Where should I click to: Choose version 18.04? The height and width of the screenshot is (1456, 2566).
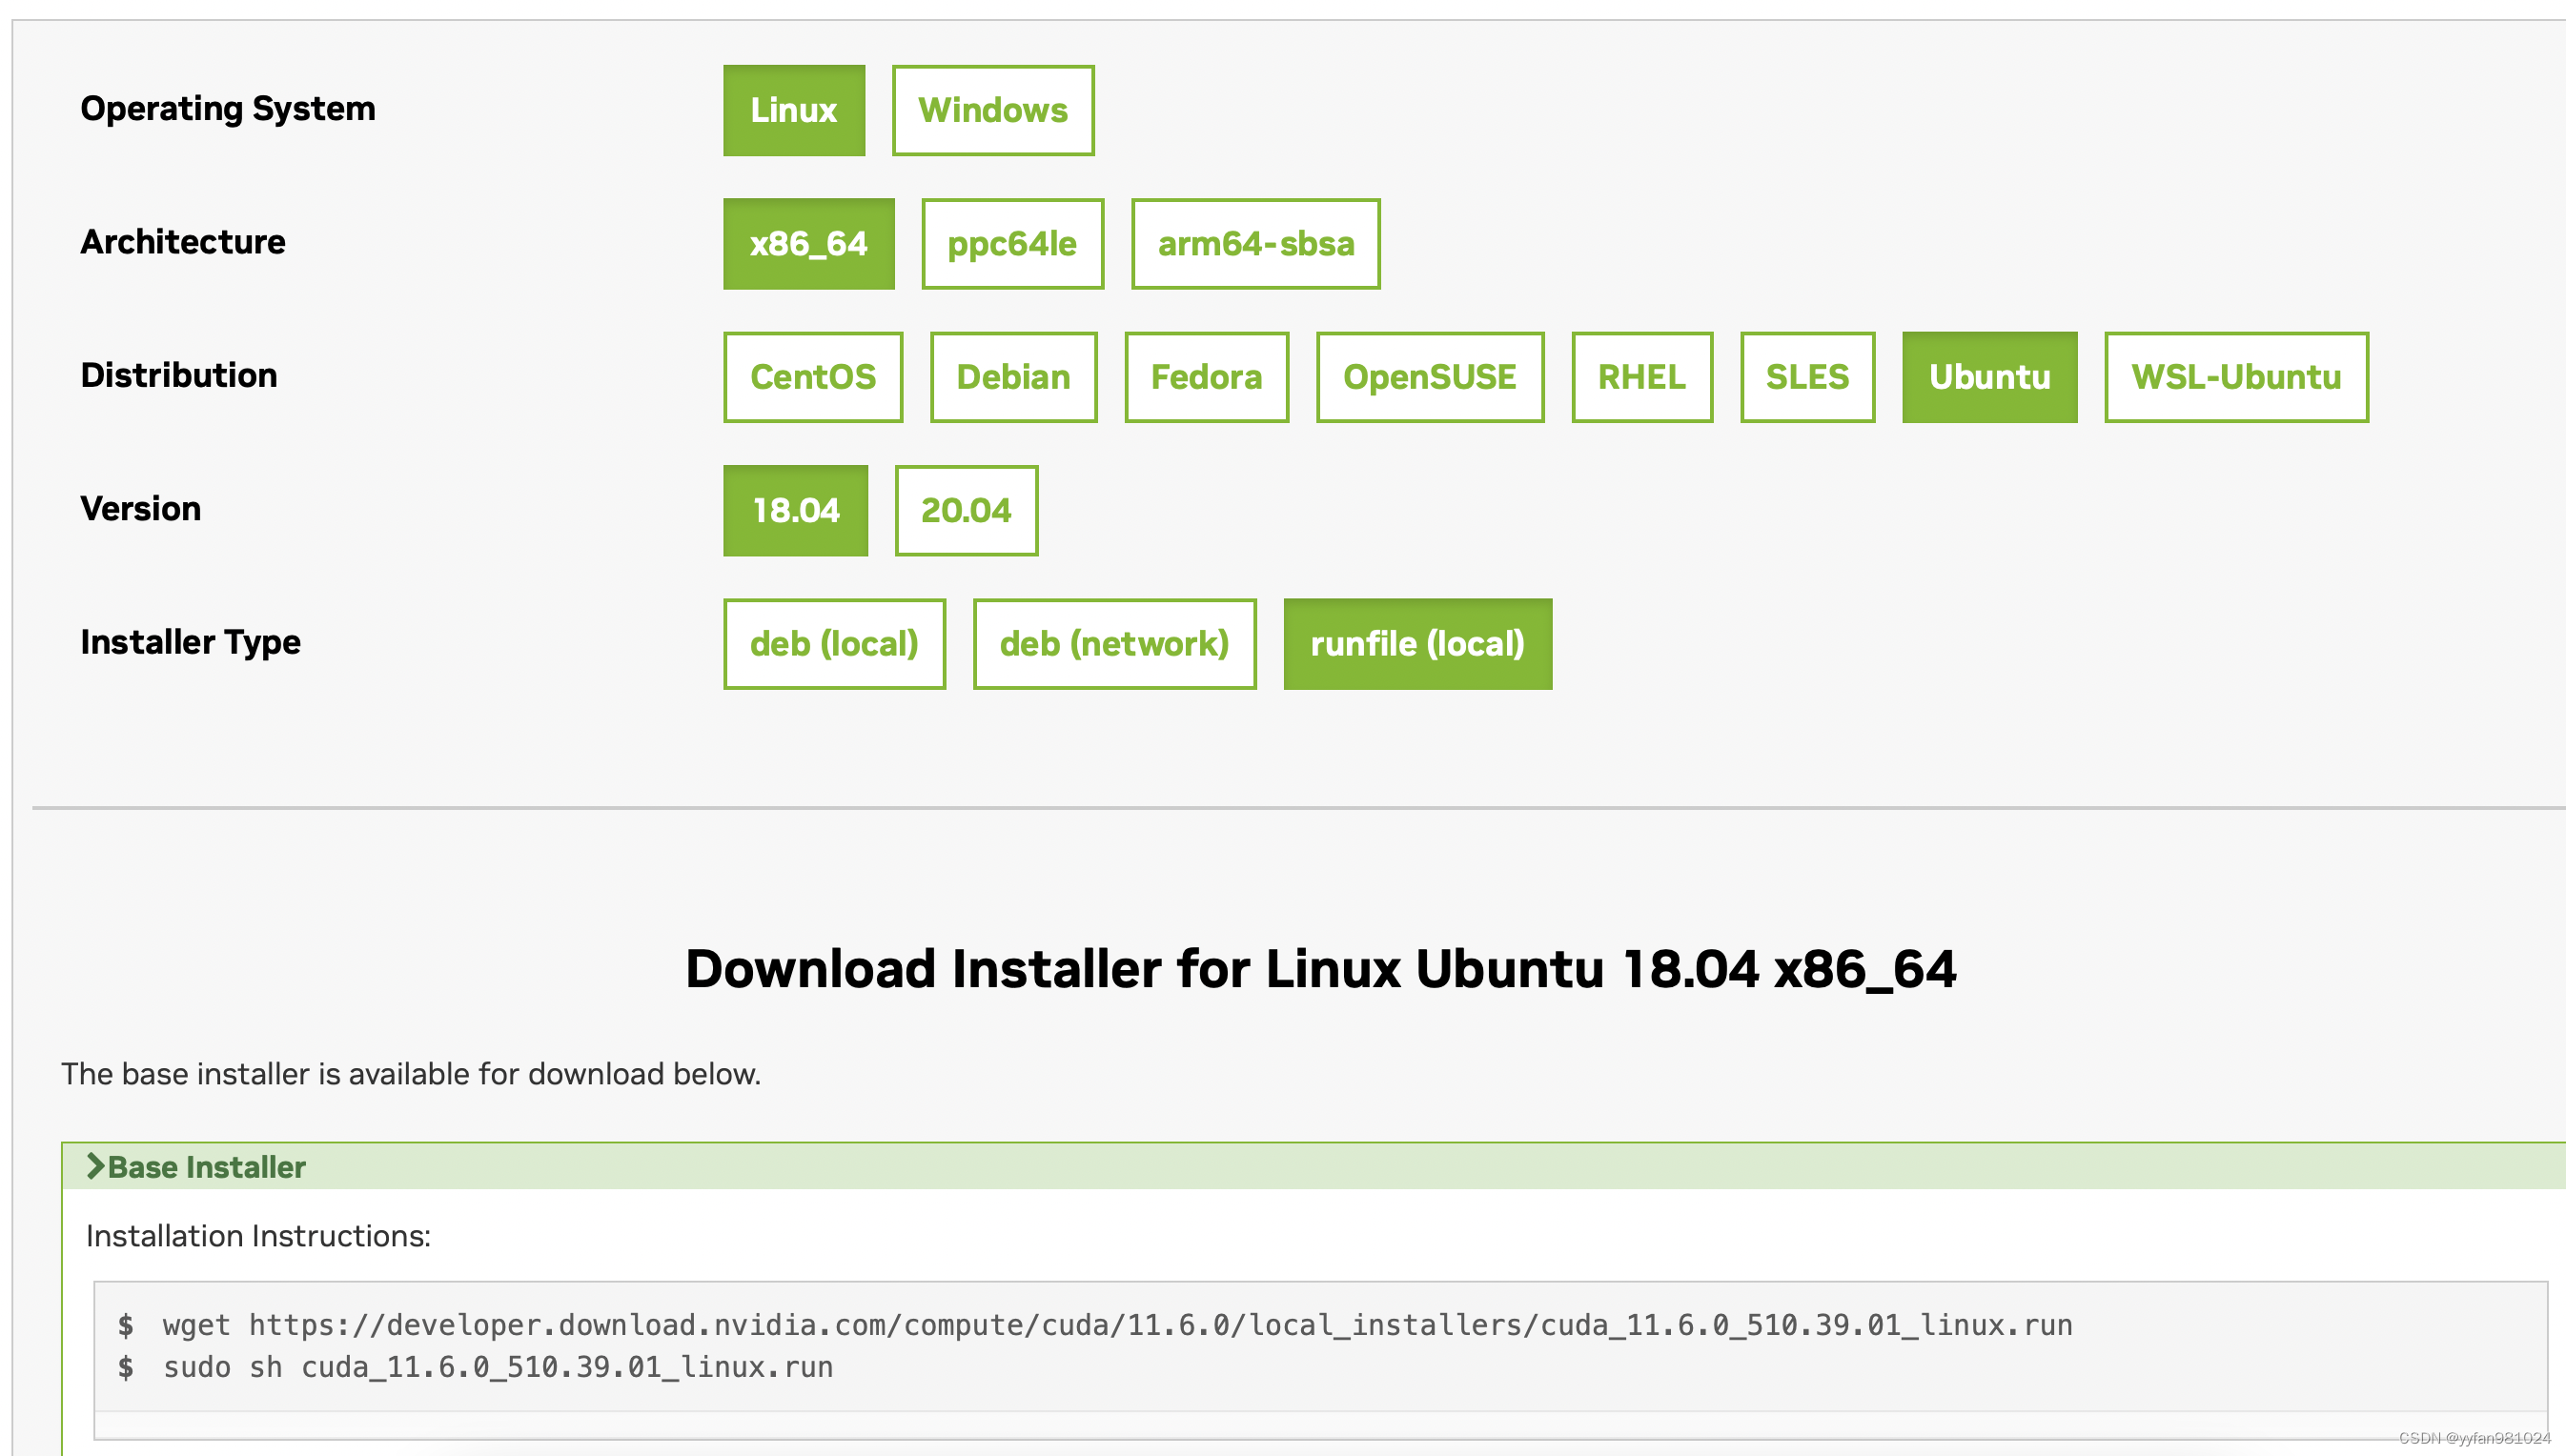[x=796, y=511]
